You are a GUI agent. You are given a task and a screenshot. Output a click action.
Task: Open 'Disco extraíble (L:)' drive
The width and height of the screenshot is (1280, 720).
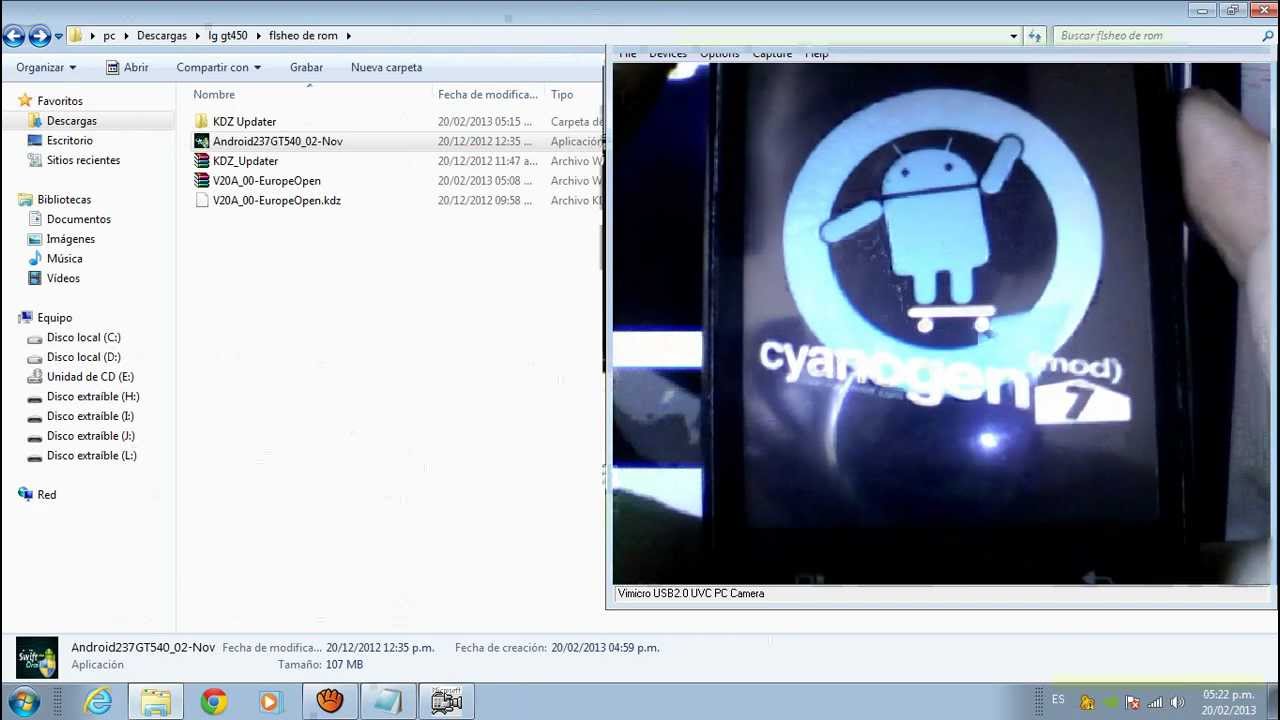91,455
